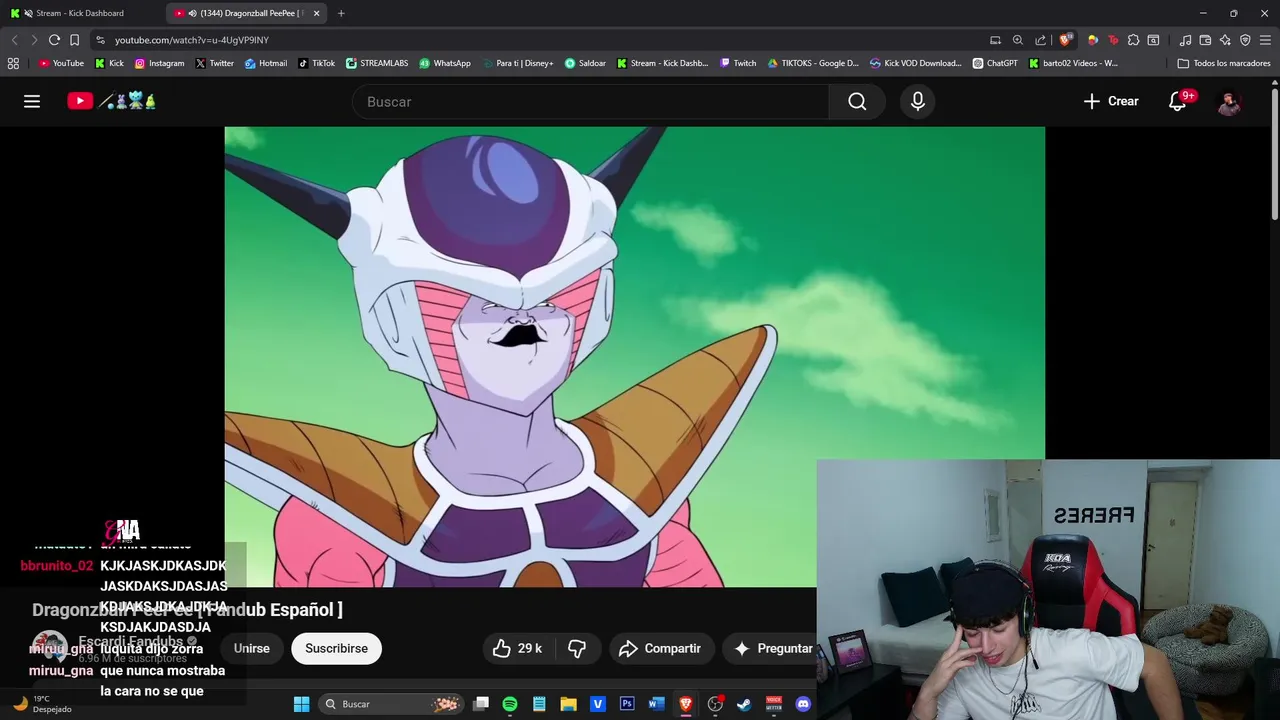Open Spotify from the taskbar
Image resolution: width=1280 pixels, height=720 pixels.
[510, 704]
